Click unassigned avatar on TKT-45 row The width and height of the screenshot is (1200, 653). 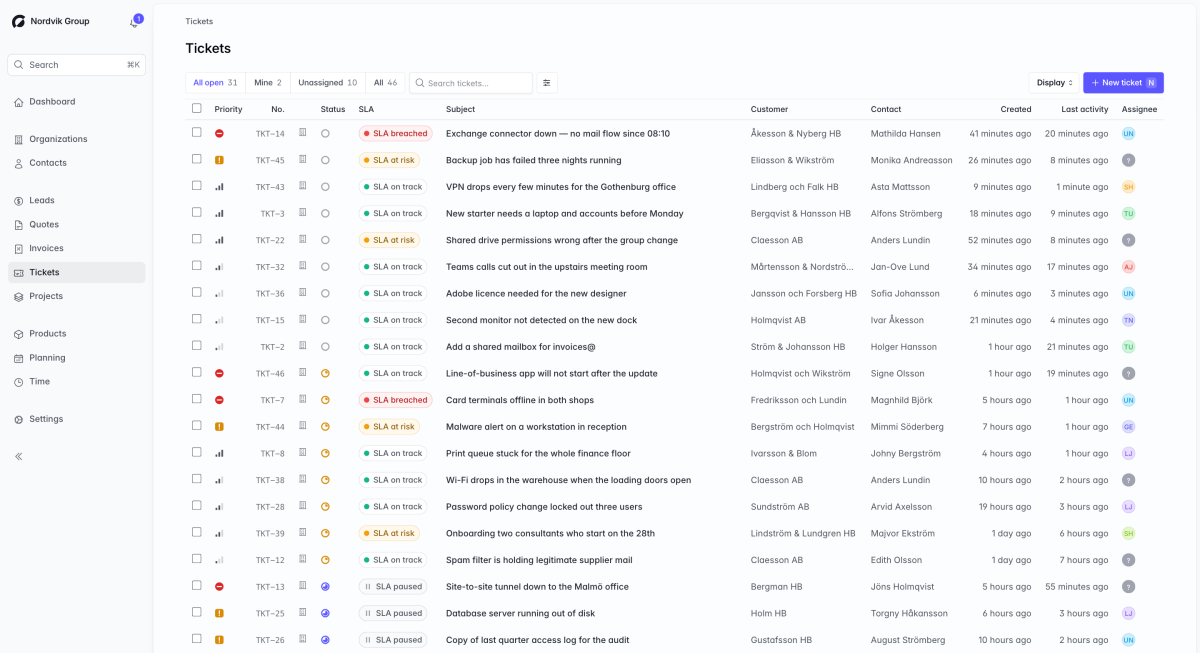(x=1128, y=160)
